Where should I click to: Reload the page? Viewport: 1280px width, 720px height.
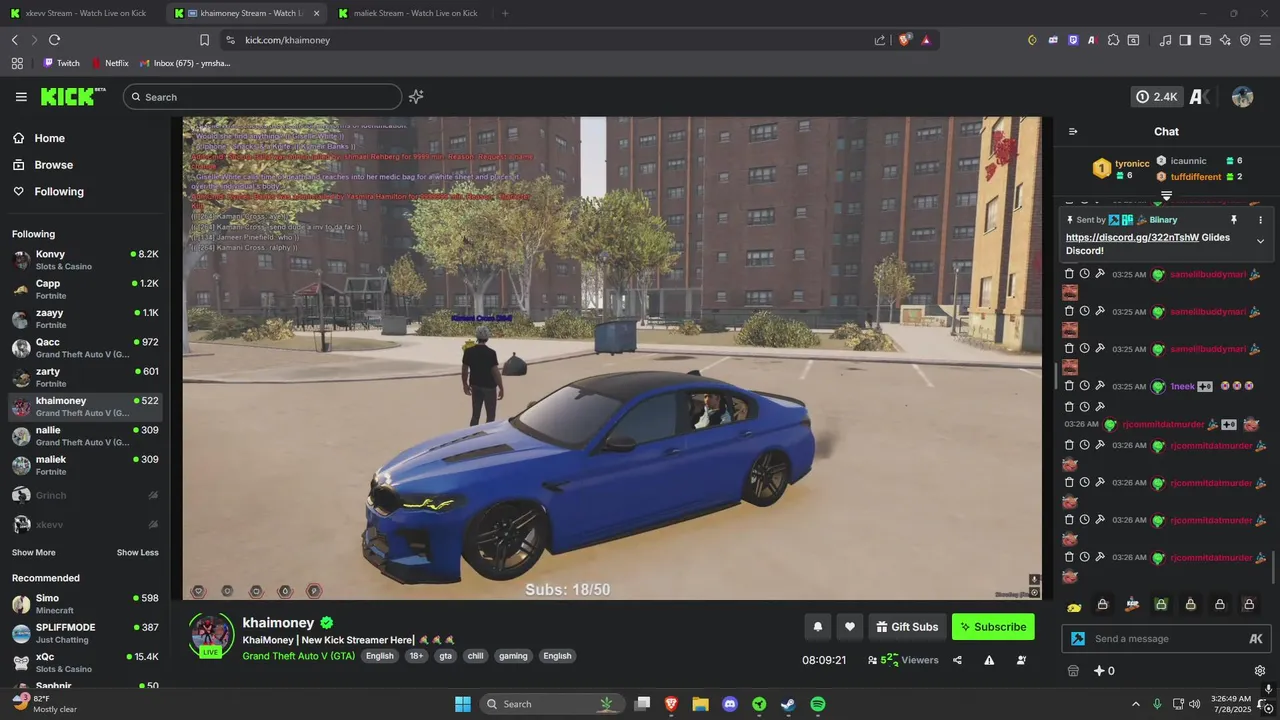click(x=54, y=40)
